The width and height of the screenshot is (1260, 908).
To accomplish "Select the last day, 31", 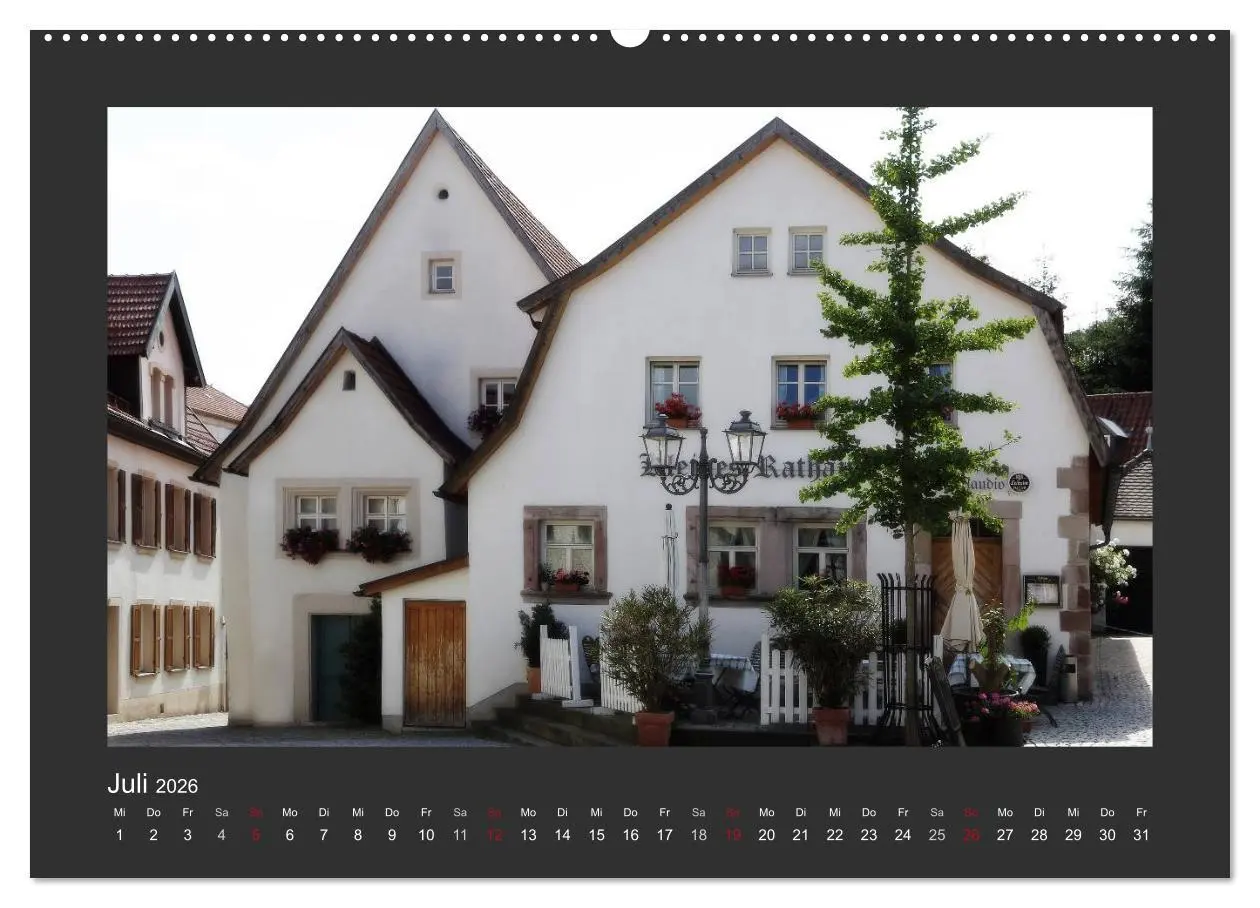I will 1140,835.
